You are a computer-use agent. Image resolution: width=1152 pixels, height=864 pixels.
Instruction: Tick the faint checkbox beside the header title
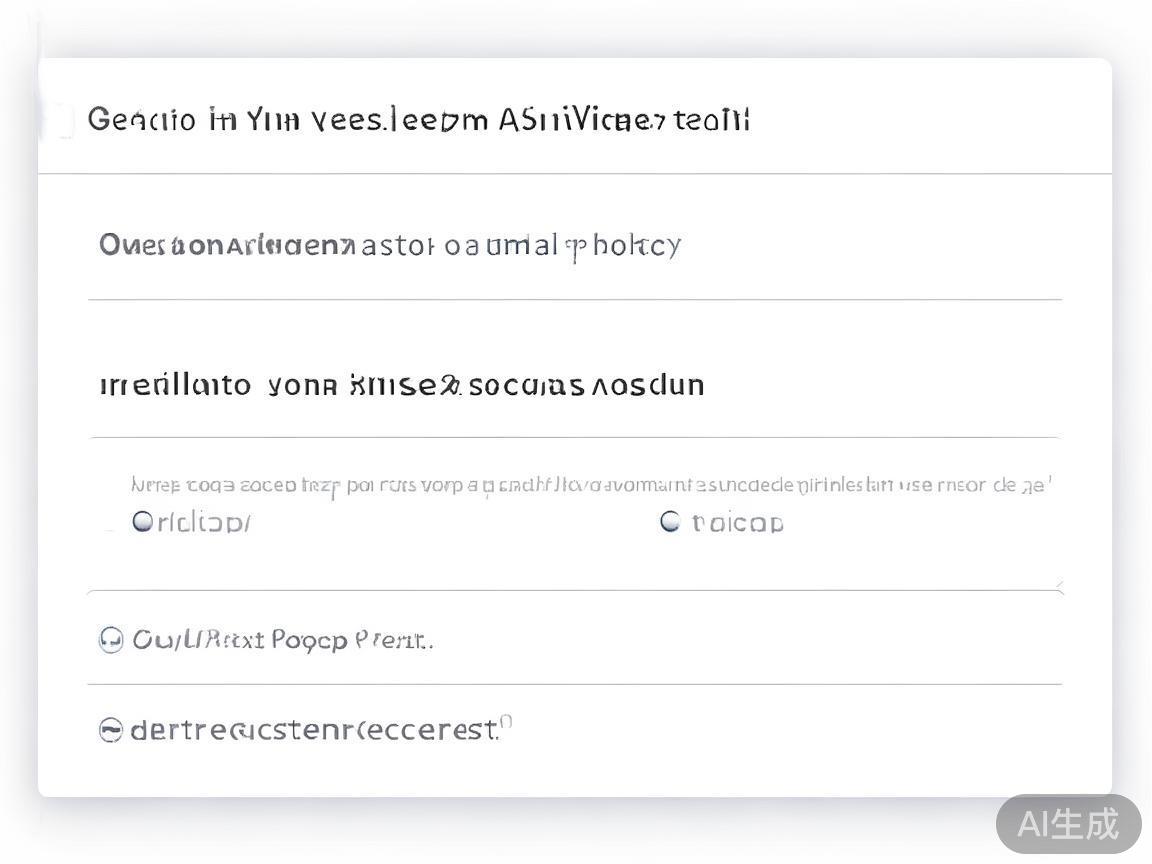tap(62, 121)
